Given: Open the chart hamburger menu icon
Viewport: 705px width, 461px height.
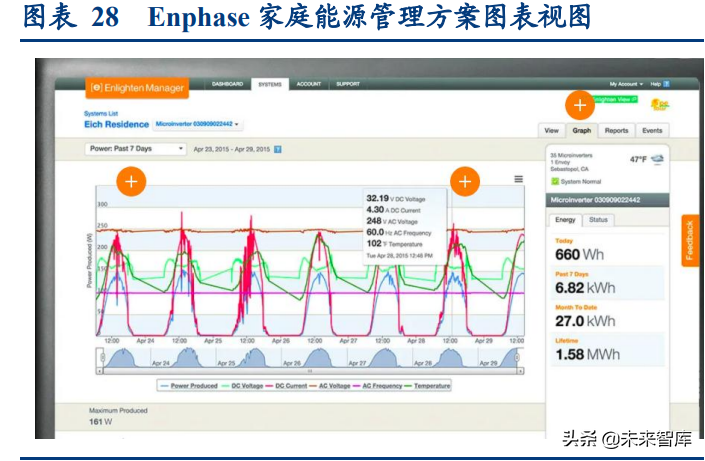Looking at the screenshot, I should click(x=518, y=179).
